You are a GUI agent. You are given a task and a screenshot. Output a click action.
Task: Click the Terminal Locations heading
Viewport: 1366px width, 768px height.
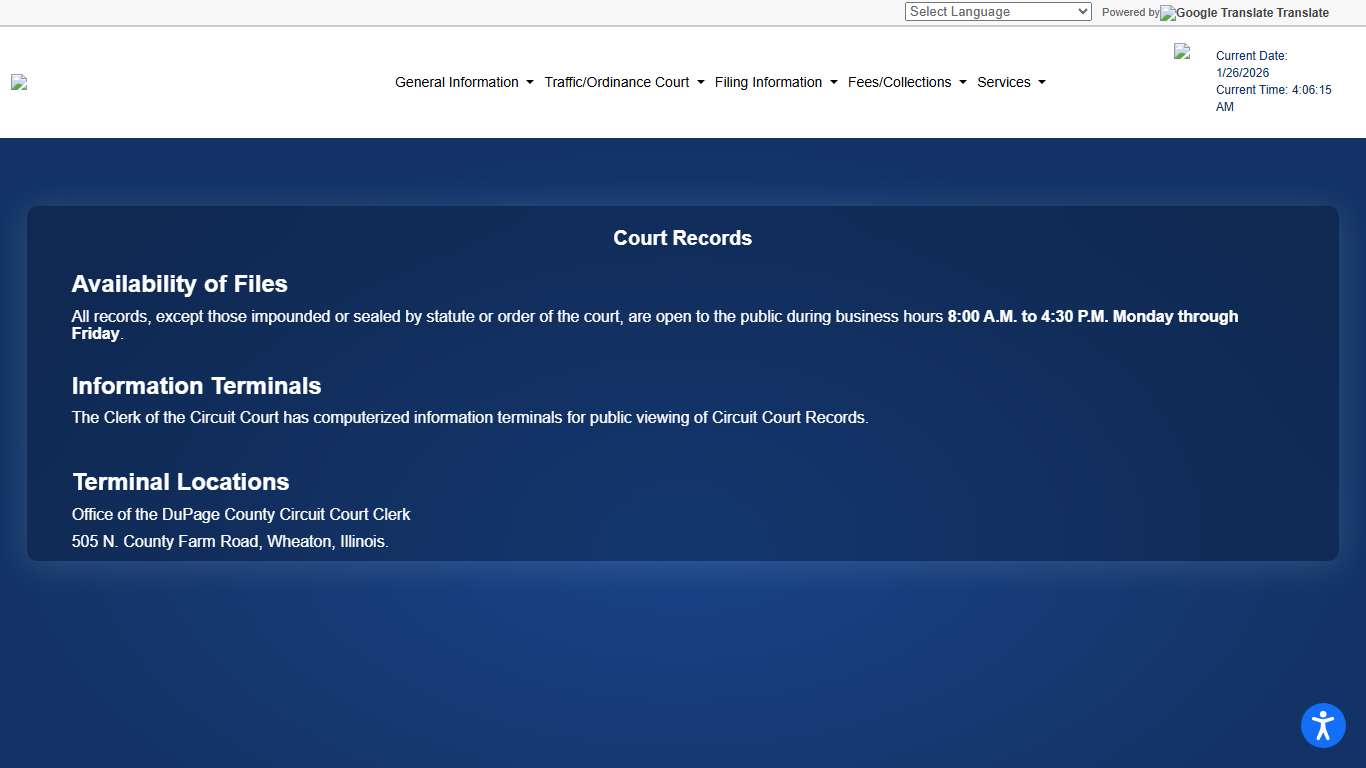[181, 482]
